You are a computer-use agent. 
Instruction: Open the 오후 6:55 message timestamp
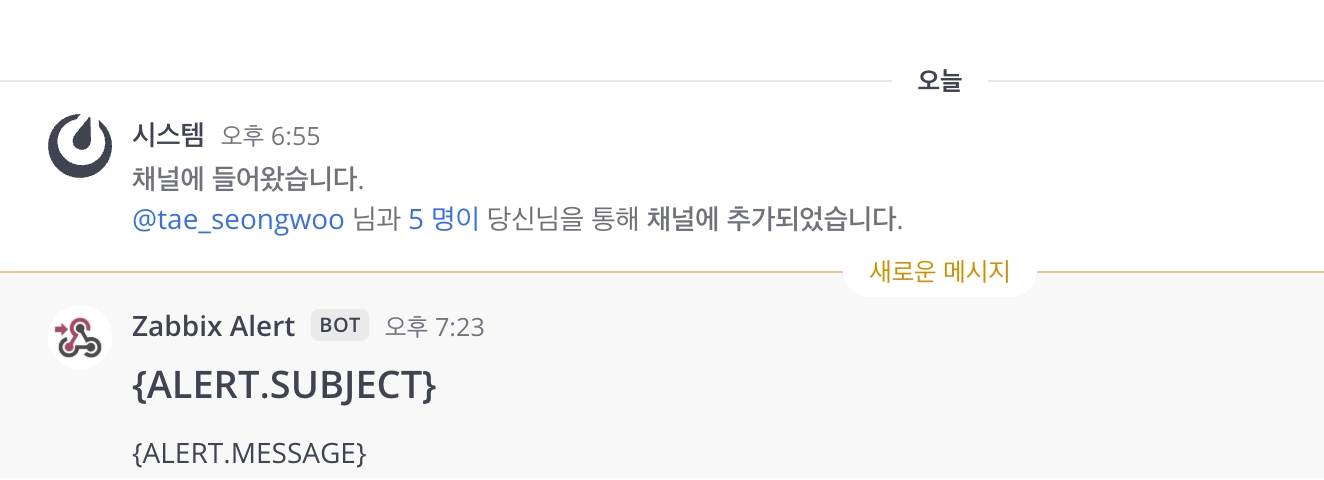pyautogui.click(x=271, y=136)
